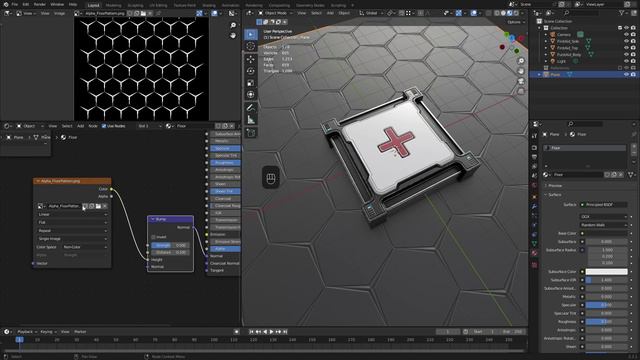
Task: Click the viewport navigation gizmo
Action: (511, 43)
